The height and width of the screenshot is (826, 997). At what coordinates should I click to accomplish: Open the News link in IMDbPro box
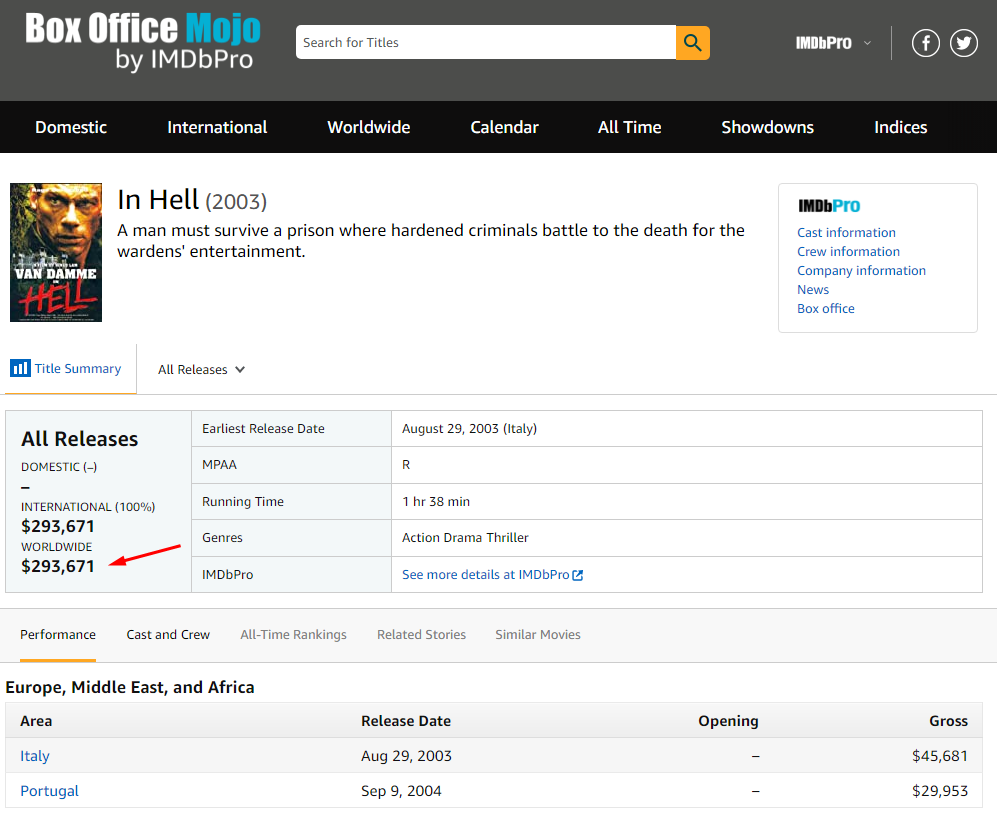813,290
